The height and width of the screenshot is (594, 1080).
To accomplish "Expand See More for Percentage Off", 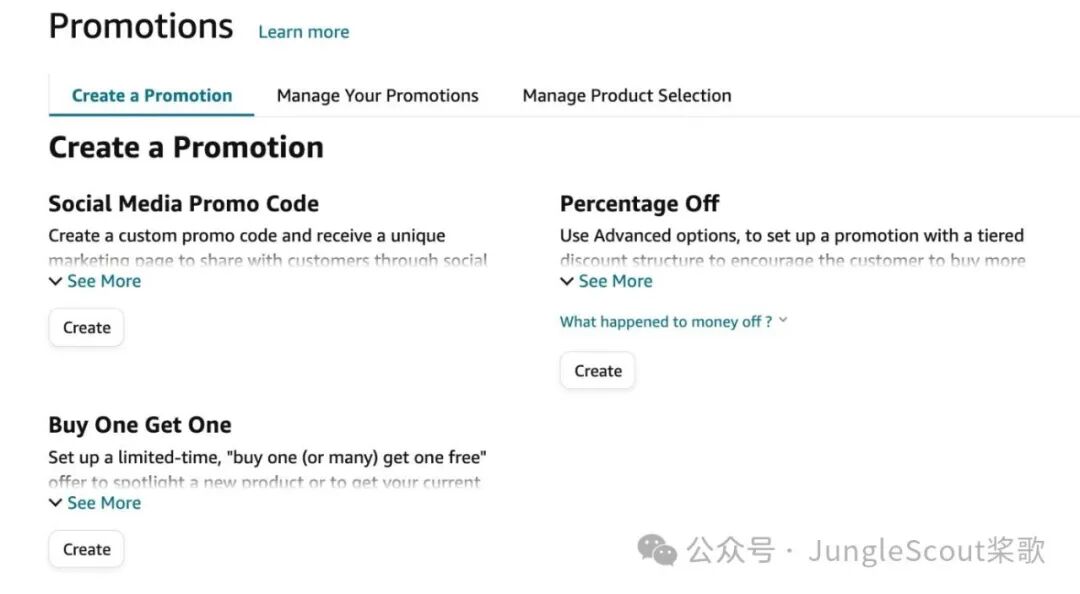I will click(615, 282).
